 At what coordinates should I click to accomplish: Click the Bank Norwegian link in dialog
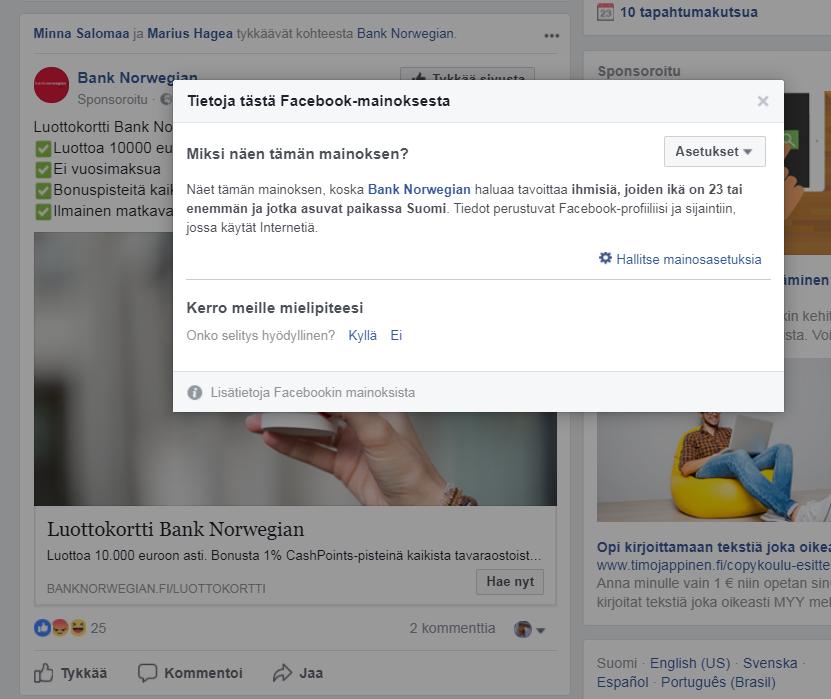419,190
